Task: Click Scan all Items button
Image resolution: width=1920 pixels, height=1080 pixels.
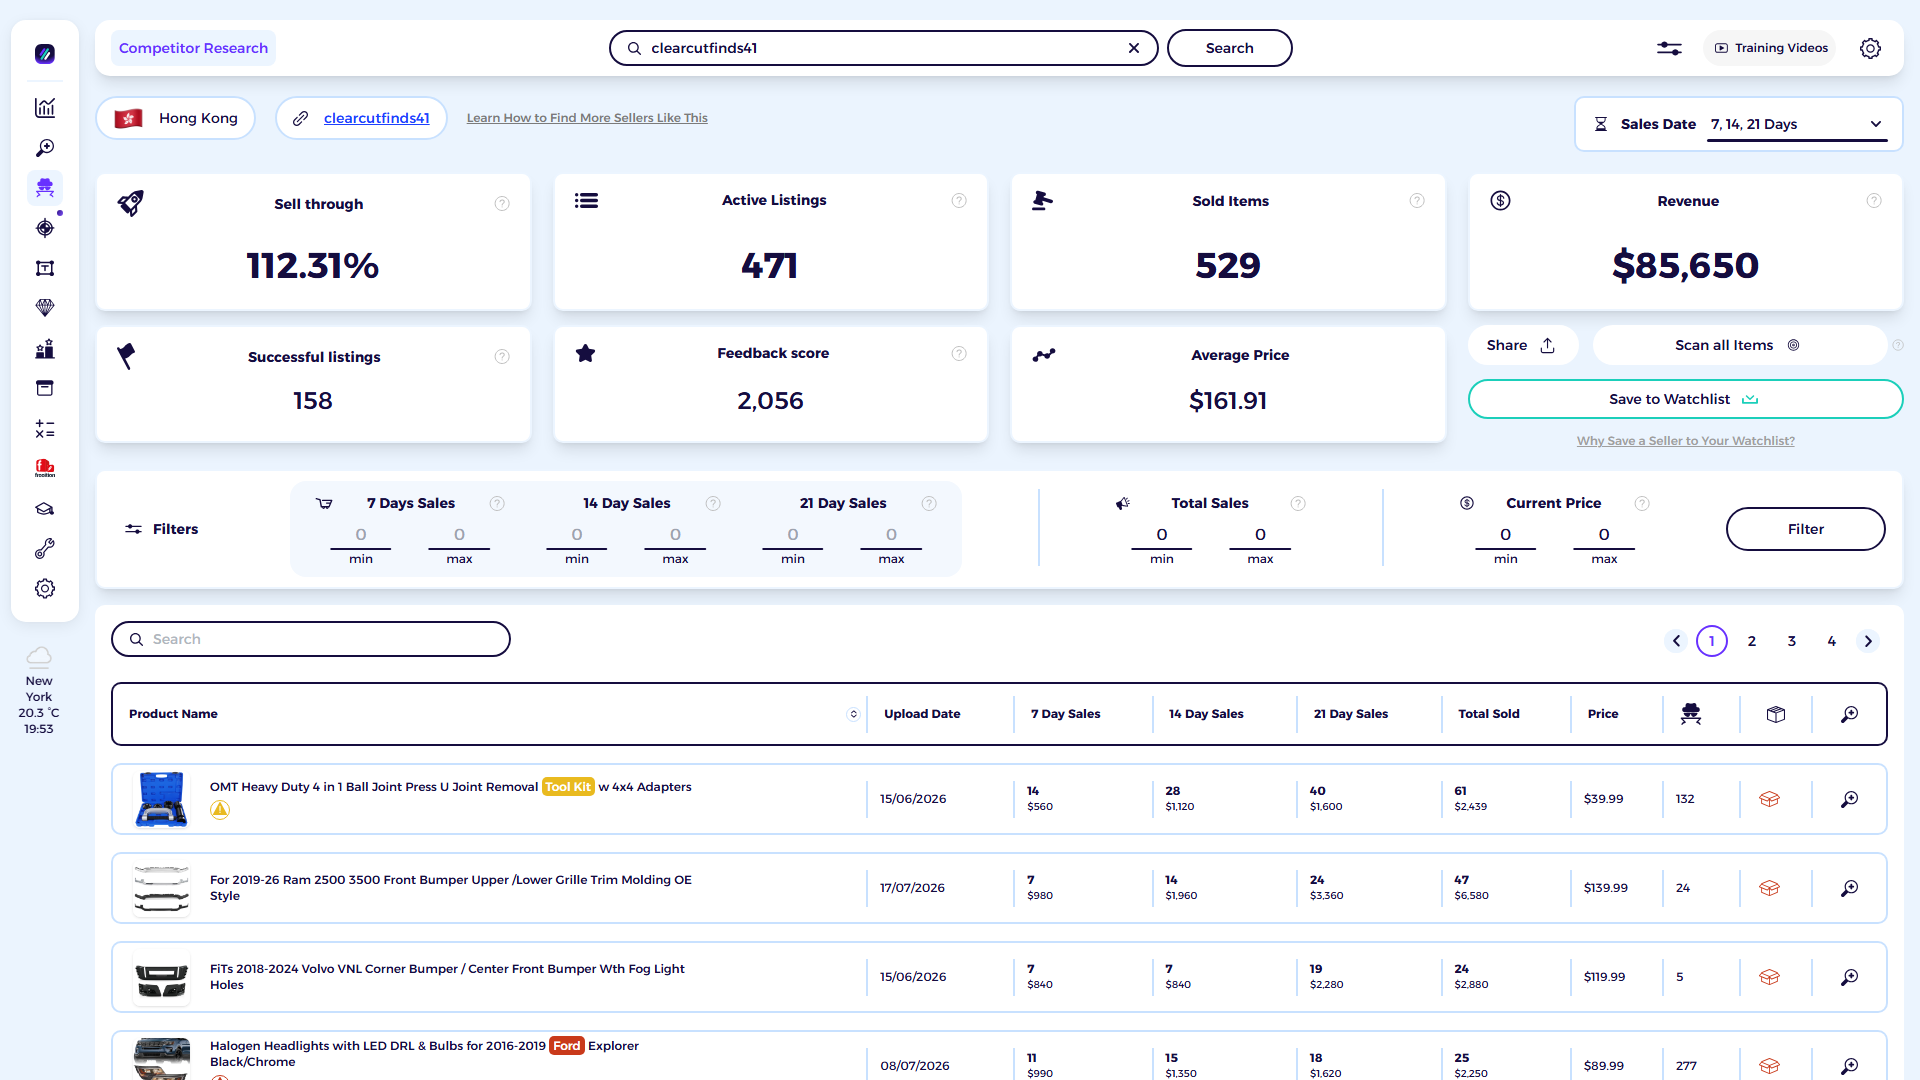Action: click(1738, 345)
